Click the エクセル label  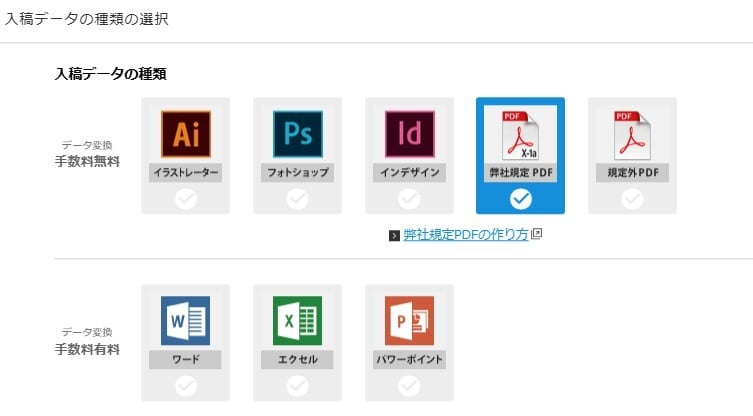tap(297, 359)
